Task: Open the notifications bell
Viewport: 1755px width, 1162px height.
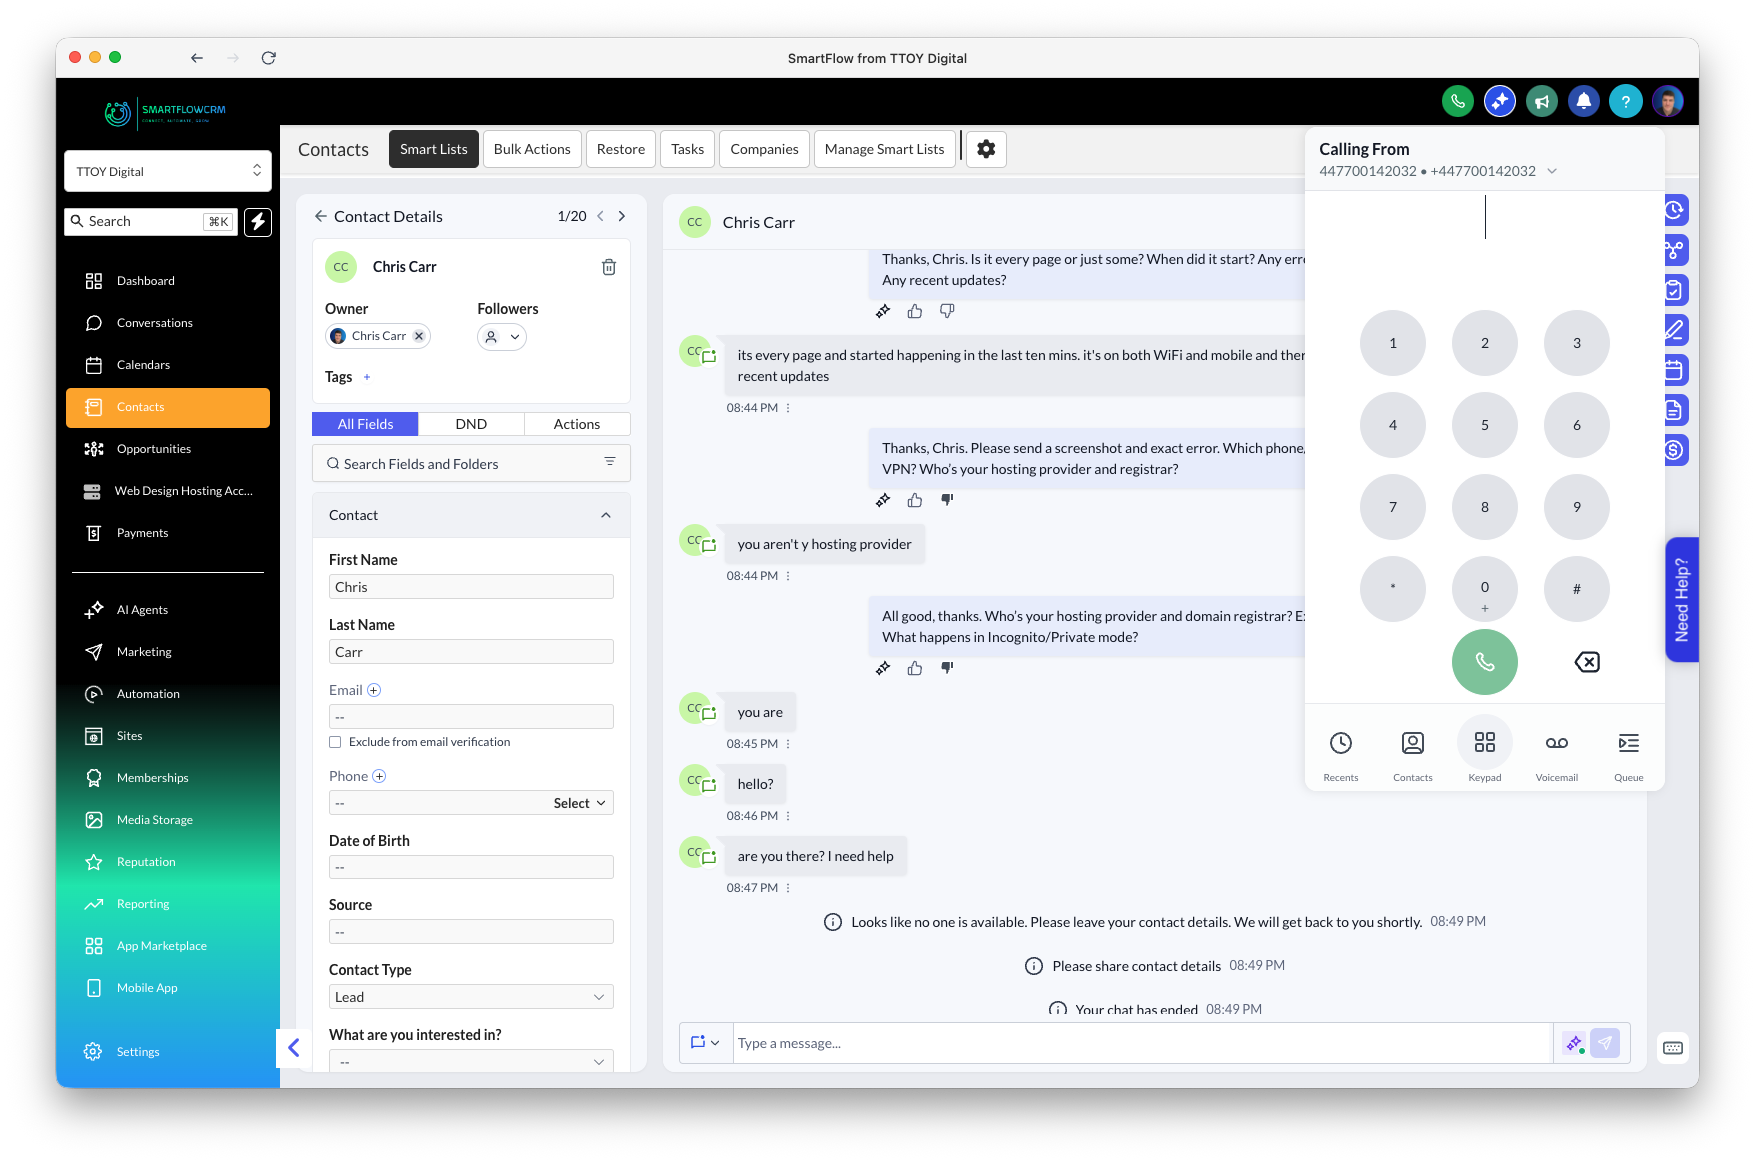Action: (x=1583, y=101)
